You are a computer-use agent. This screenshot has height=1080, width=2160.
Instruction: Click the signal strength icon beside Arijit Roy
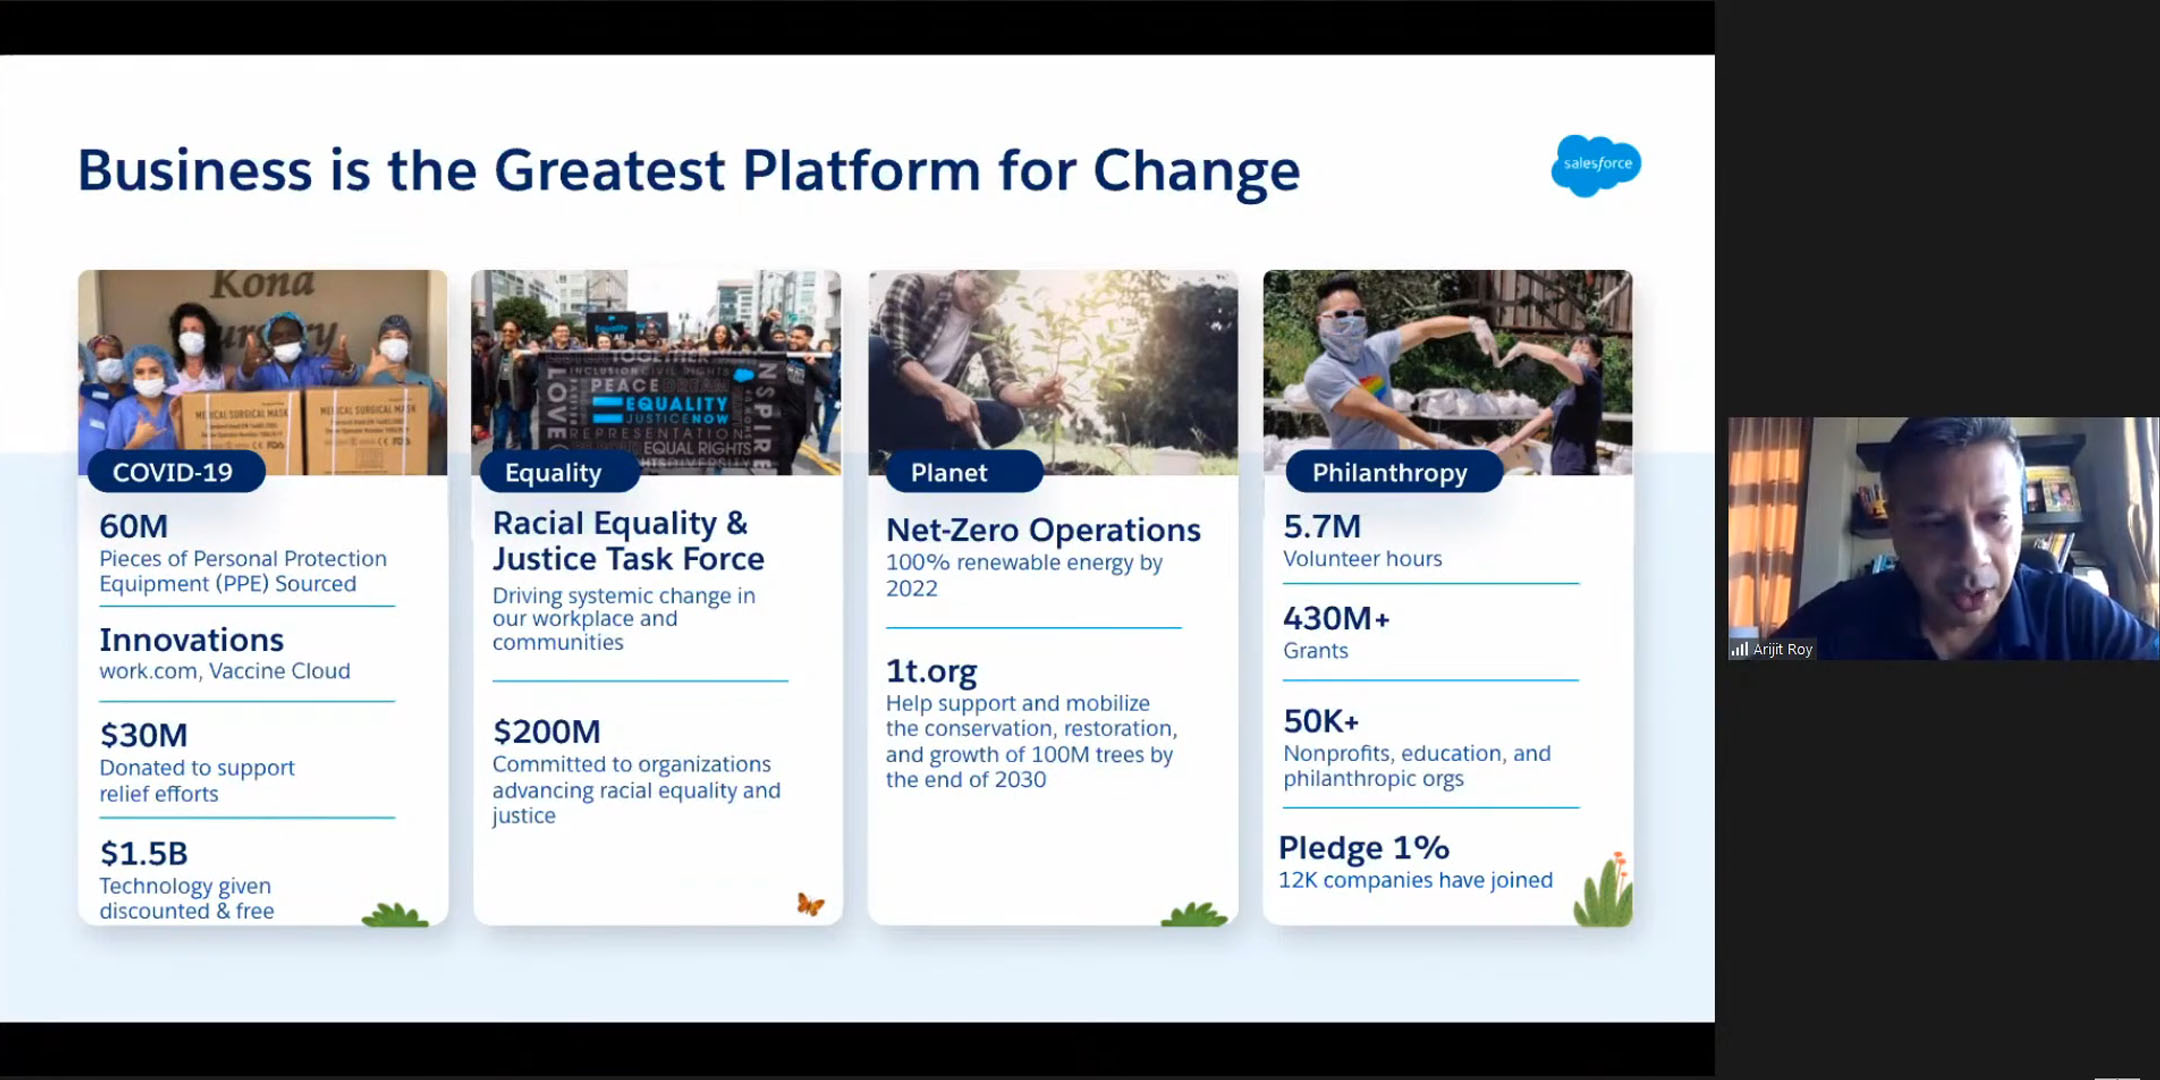click(x=1740, y=649)
